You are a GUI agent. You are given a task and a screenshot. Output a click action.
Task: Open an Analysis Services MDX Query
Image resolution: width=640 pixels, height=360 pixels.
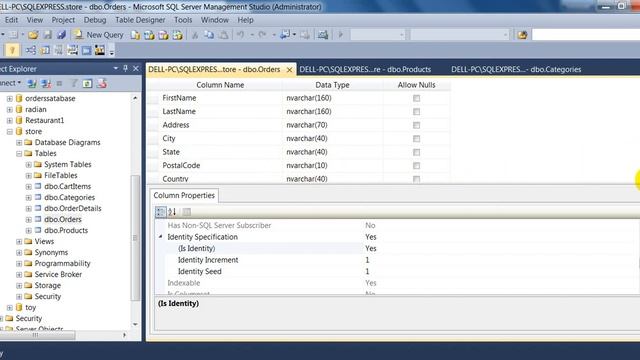pyautogui.click(x=149, y=35)
